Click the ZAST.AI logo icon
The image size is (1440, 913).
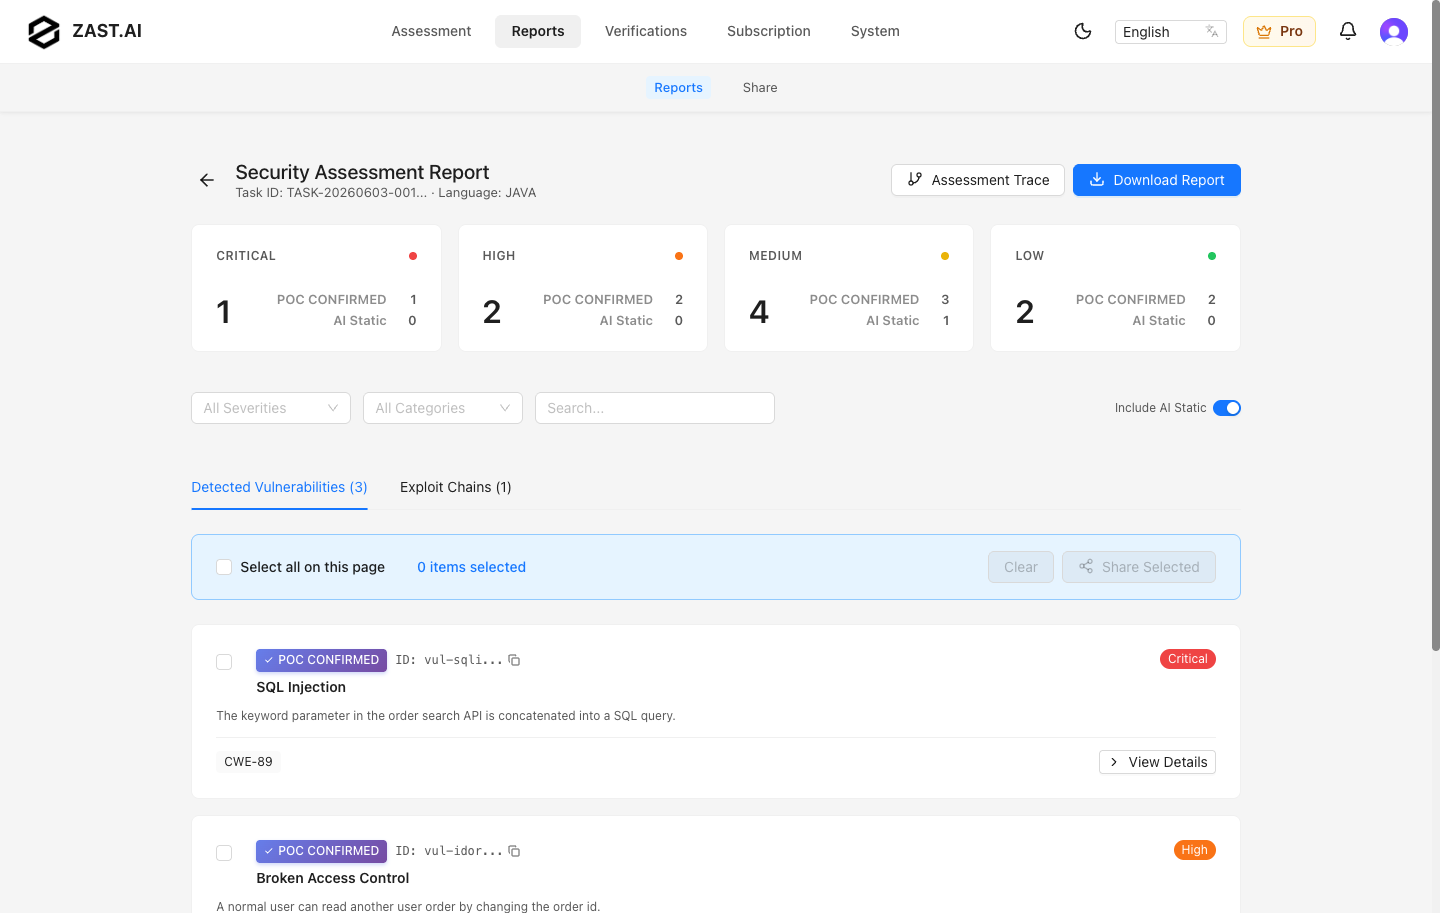(44, 32)
